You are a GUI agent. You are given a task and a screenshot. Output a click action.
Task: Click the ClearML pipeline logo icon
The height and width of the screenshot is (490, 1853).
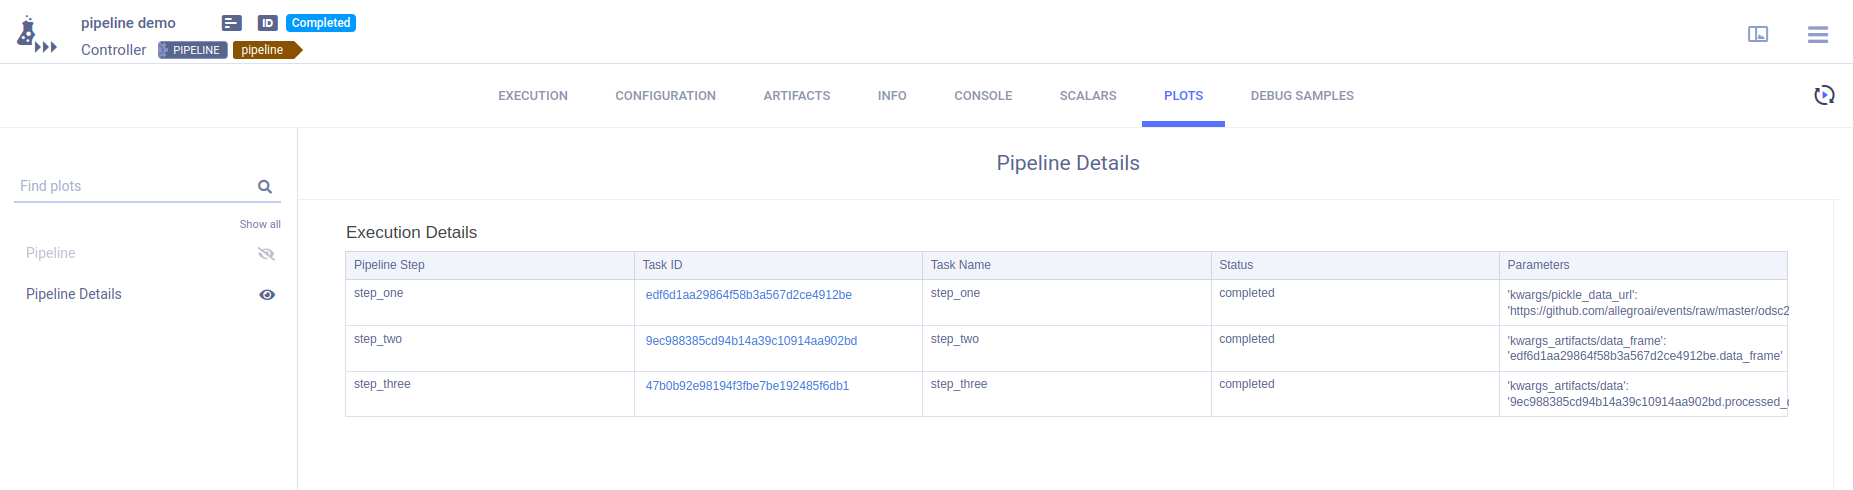(34, 35)
